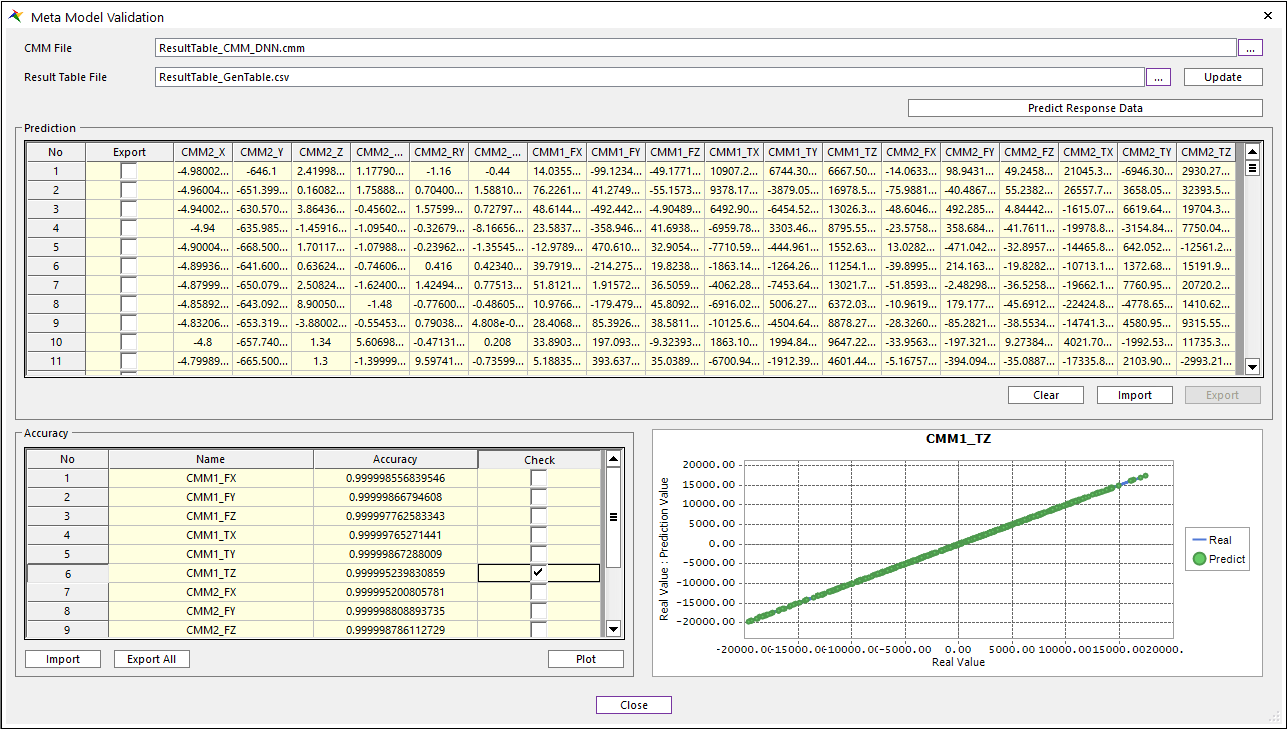The height and width of the screenshot is (729, 1287).
Task: Click the Check column header
Action: point(539,460)
